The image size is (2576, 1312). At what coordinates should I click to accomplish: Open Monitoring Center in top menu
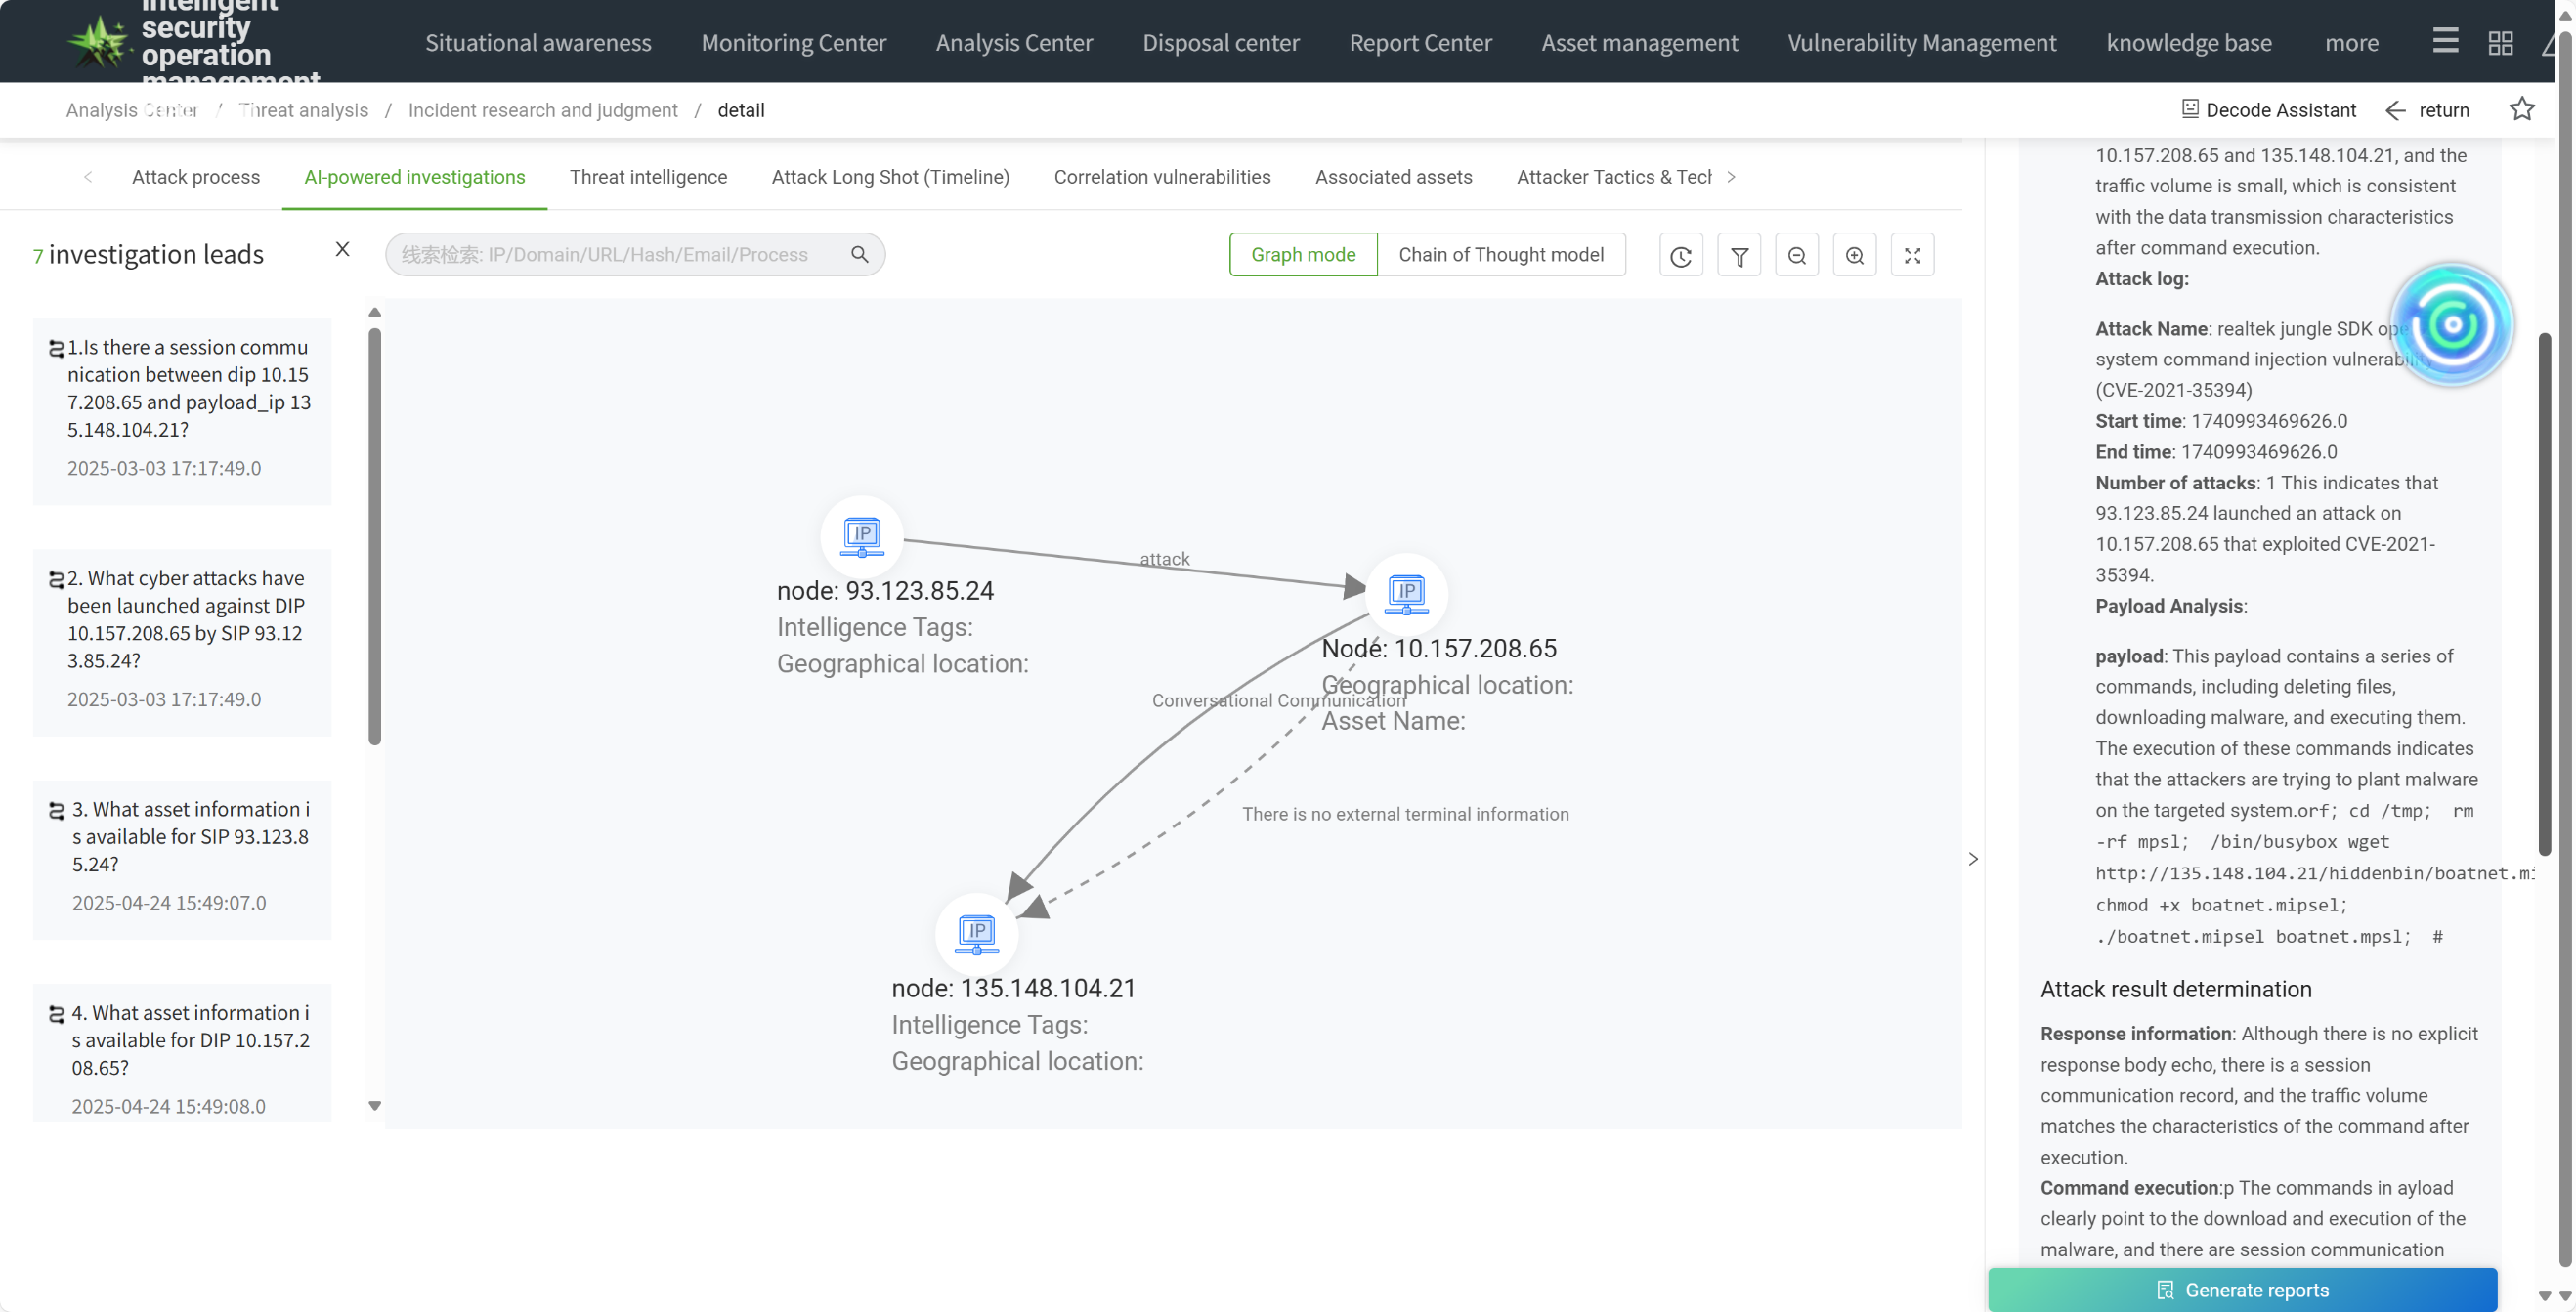[793, 43]
